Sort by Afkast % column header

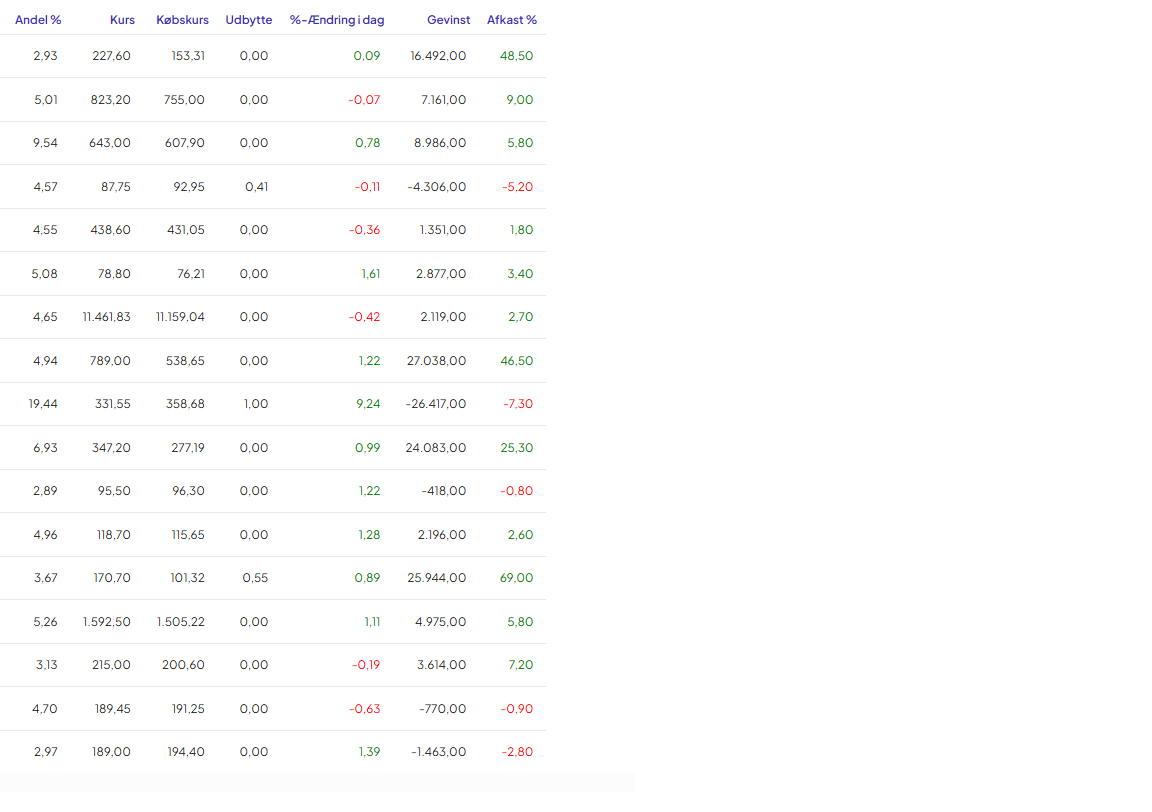point(511,20)
